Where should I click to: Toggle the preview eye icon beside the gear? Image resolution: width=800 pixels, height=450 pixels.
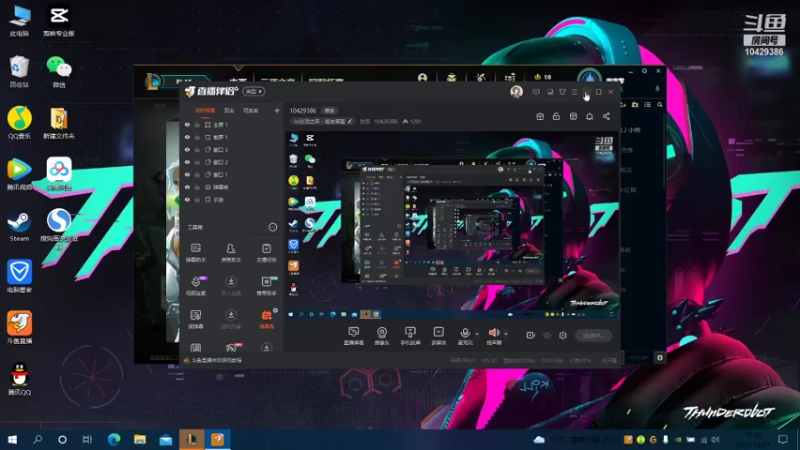(547, 335)
